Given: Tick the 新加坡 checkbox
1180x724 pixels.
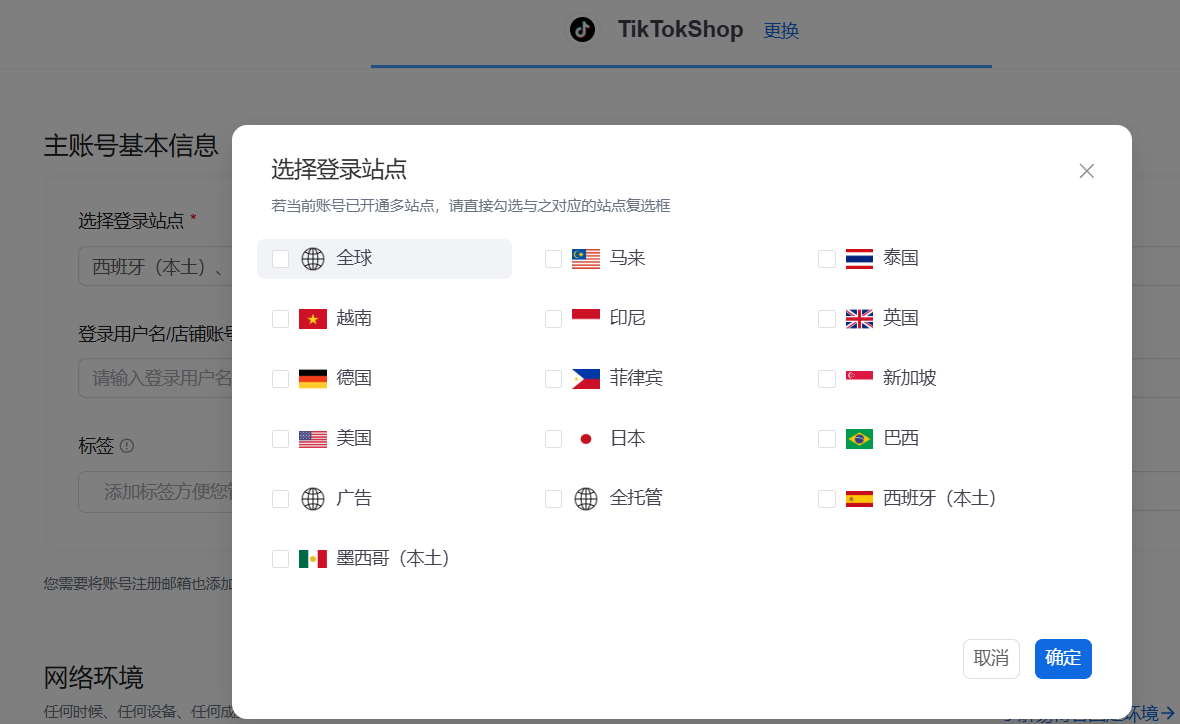Looking at the screenshot, I should click(826, 379).
